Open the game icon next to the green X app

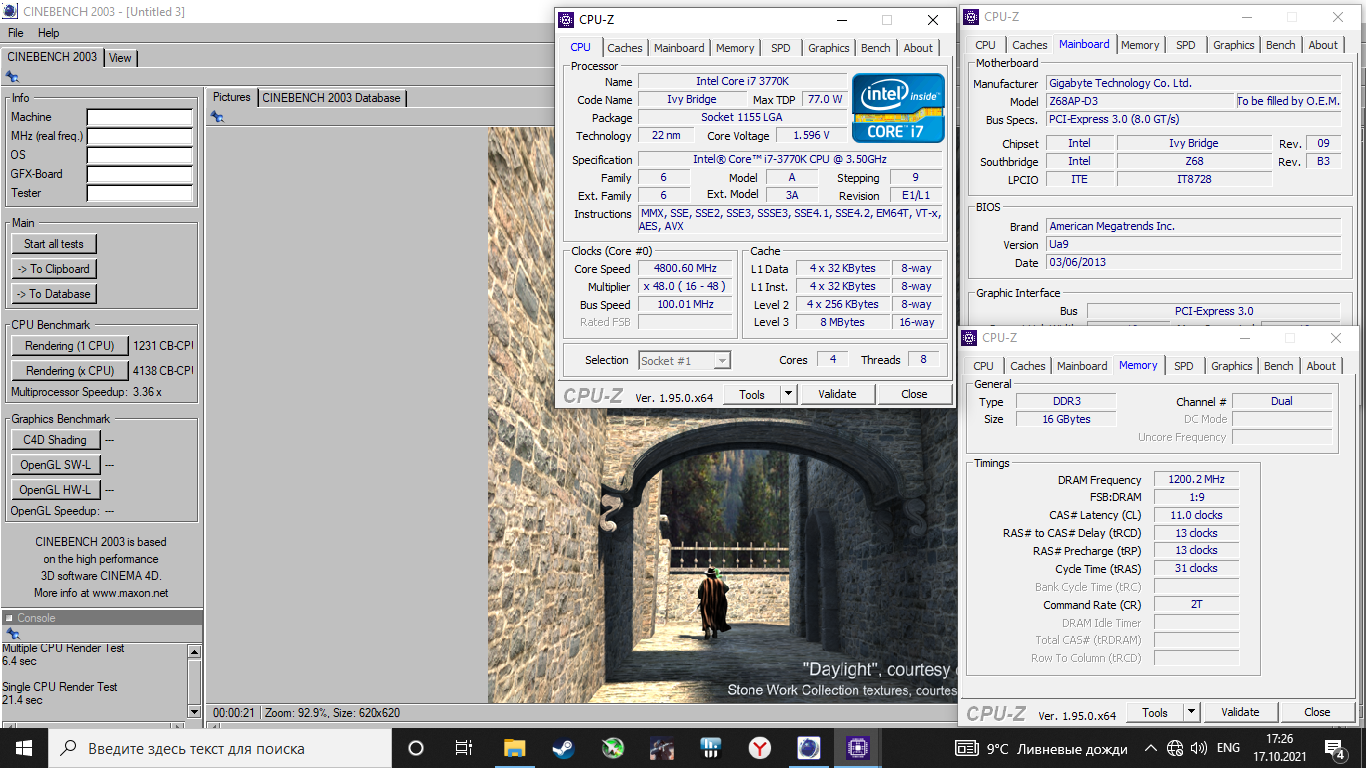coord(661,748)
